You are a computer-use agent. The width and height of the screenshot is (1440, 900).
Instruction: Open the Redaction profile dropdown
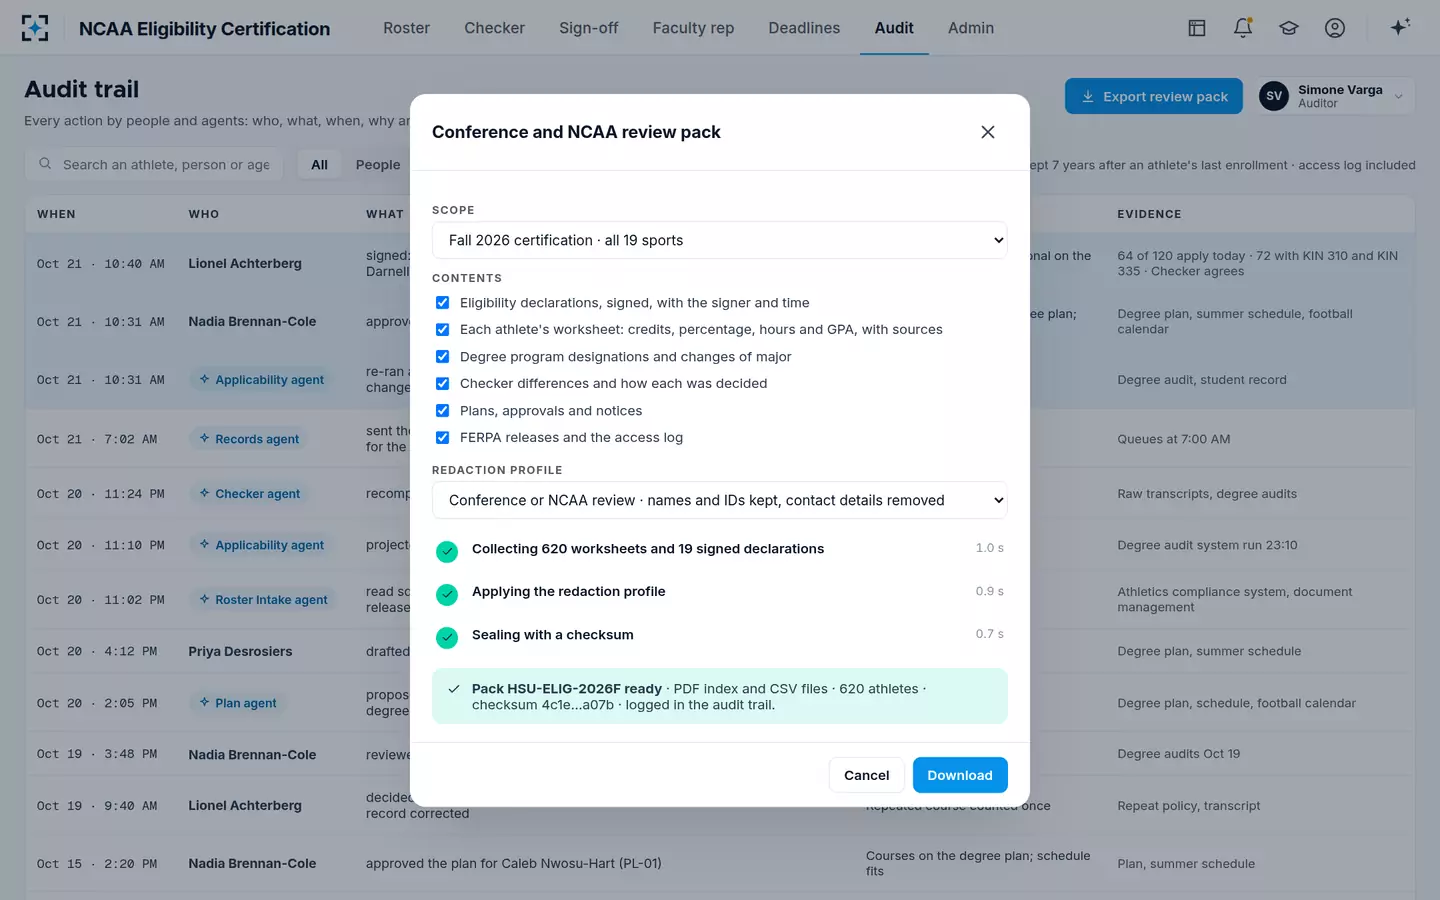coord(720,500)
